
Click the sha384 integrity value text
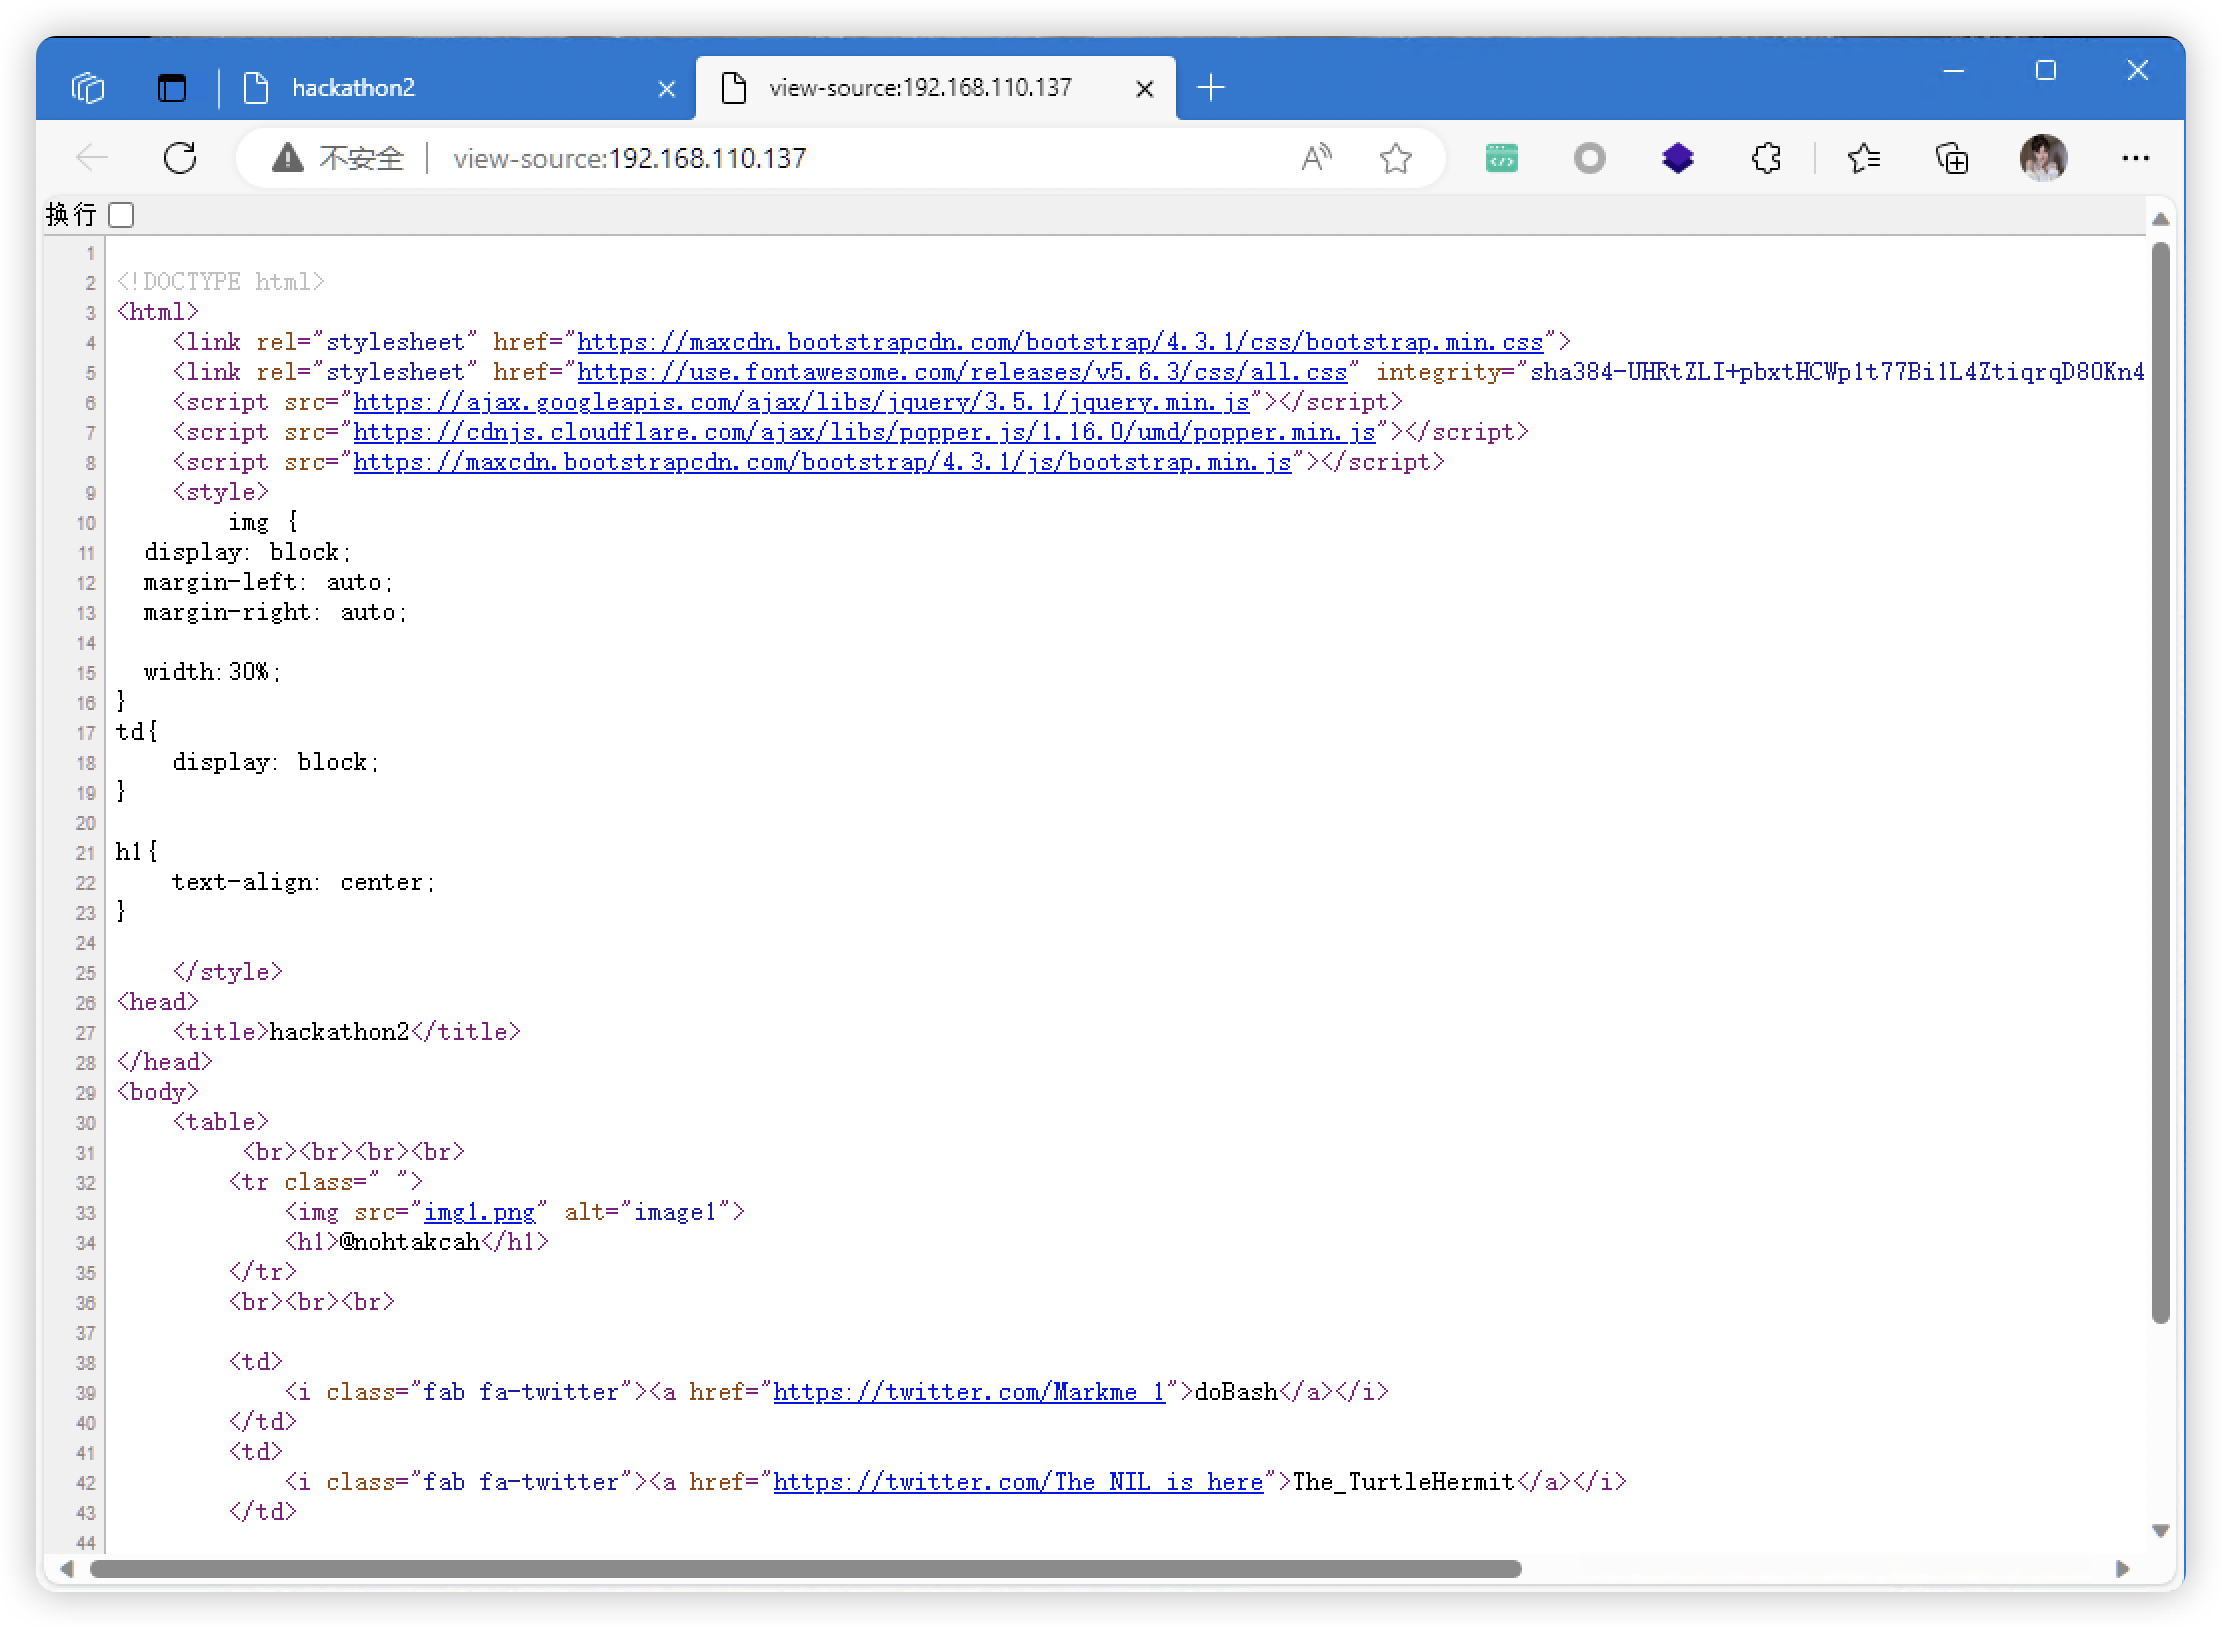point(1837,372)
